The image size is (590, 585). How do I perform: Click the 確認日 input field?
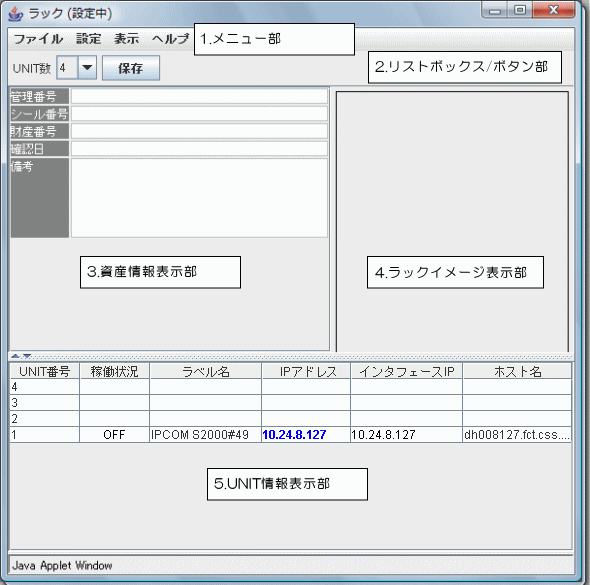(x=199, y=149)
